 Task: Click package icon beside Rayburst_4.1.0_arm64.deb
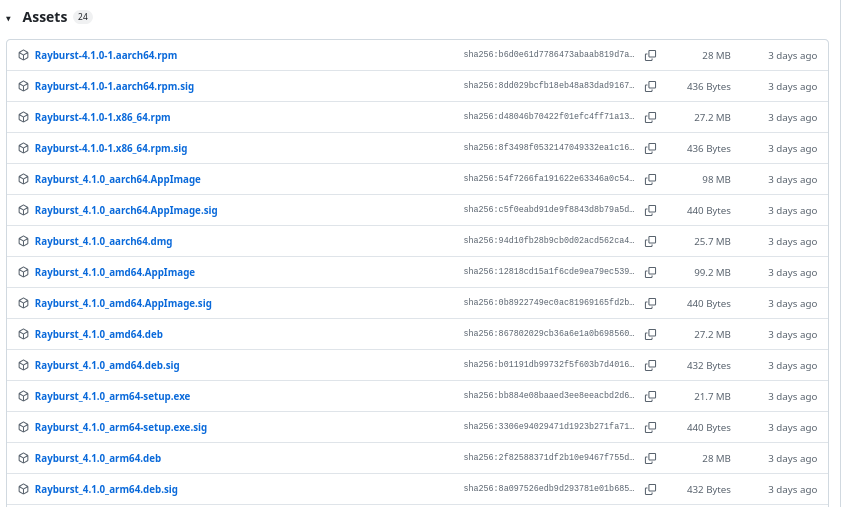tap(23, 458)
